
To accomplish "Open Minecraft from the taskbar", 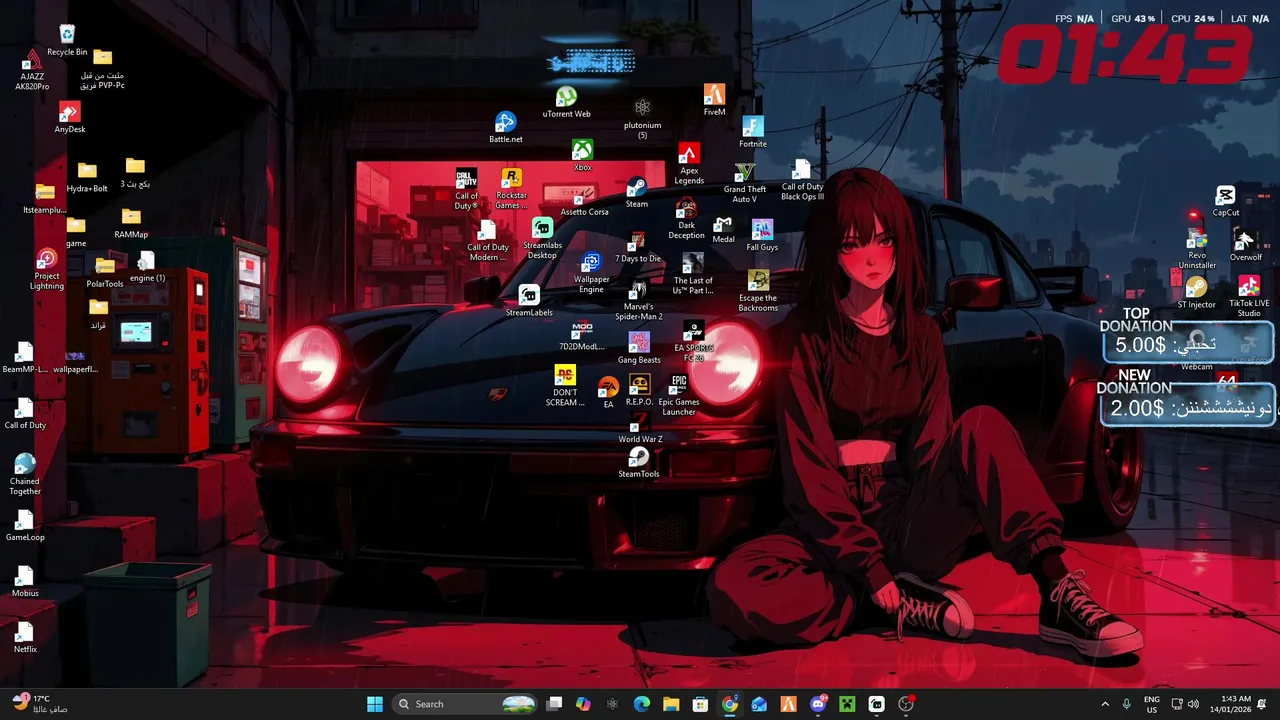I will (847, 704).
